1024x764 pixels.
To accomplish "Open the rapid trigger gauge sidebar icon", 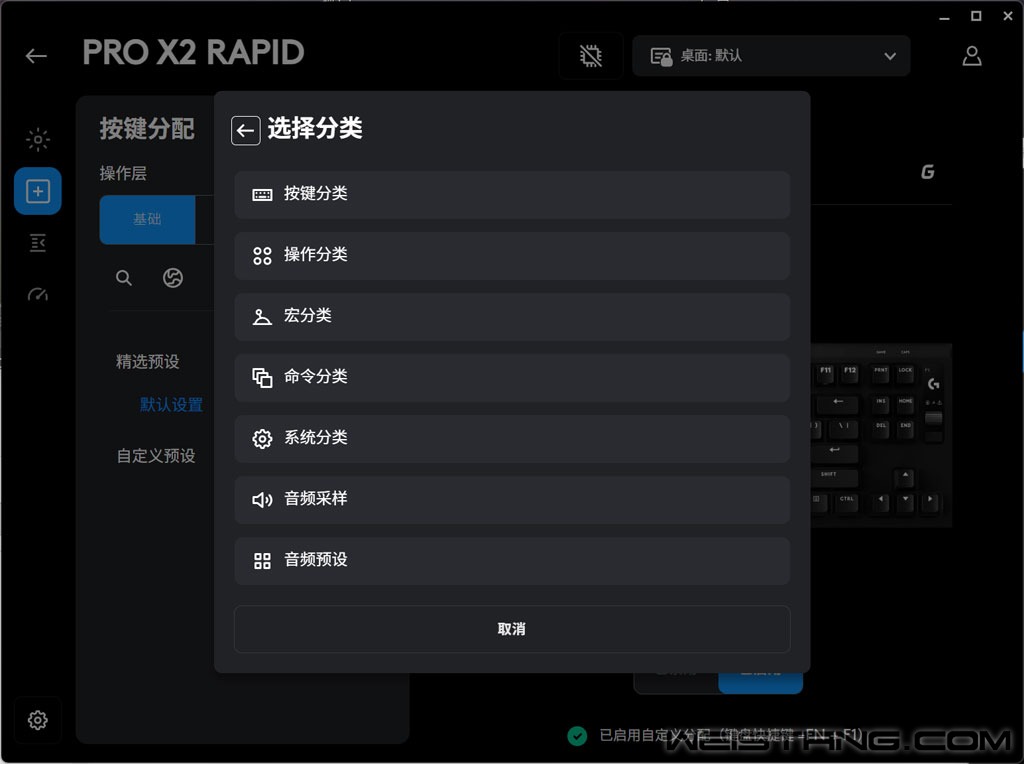I will [38, 294].
